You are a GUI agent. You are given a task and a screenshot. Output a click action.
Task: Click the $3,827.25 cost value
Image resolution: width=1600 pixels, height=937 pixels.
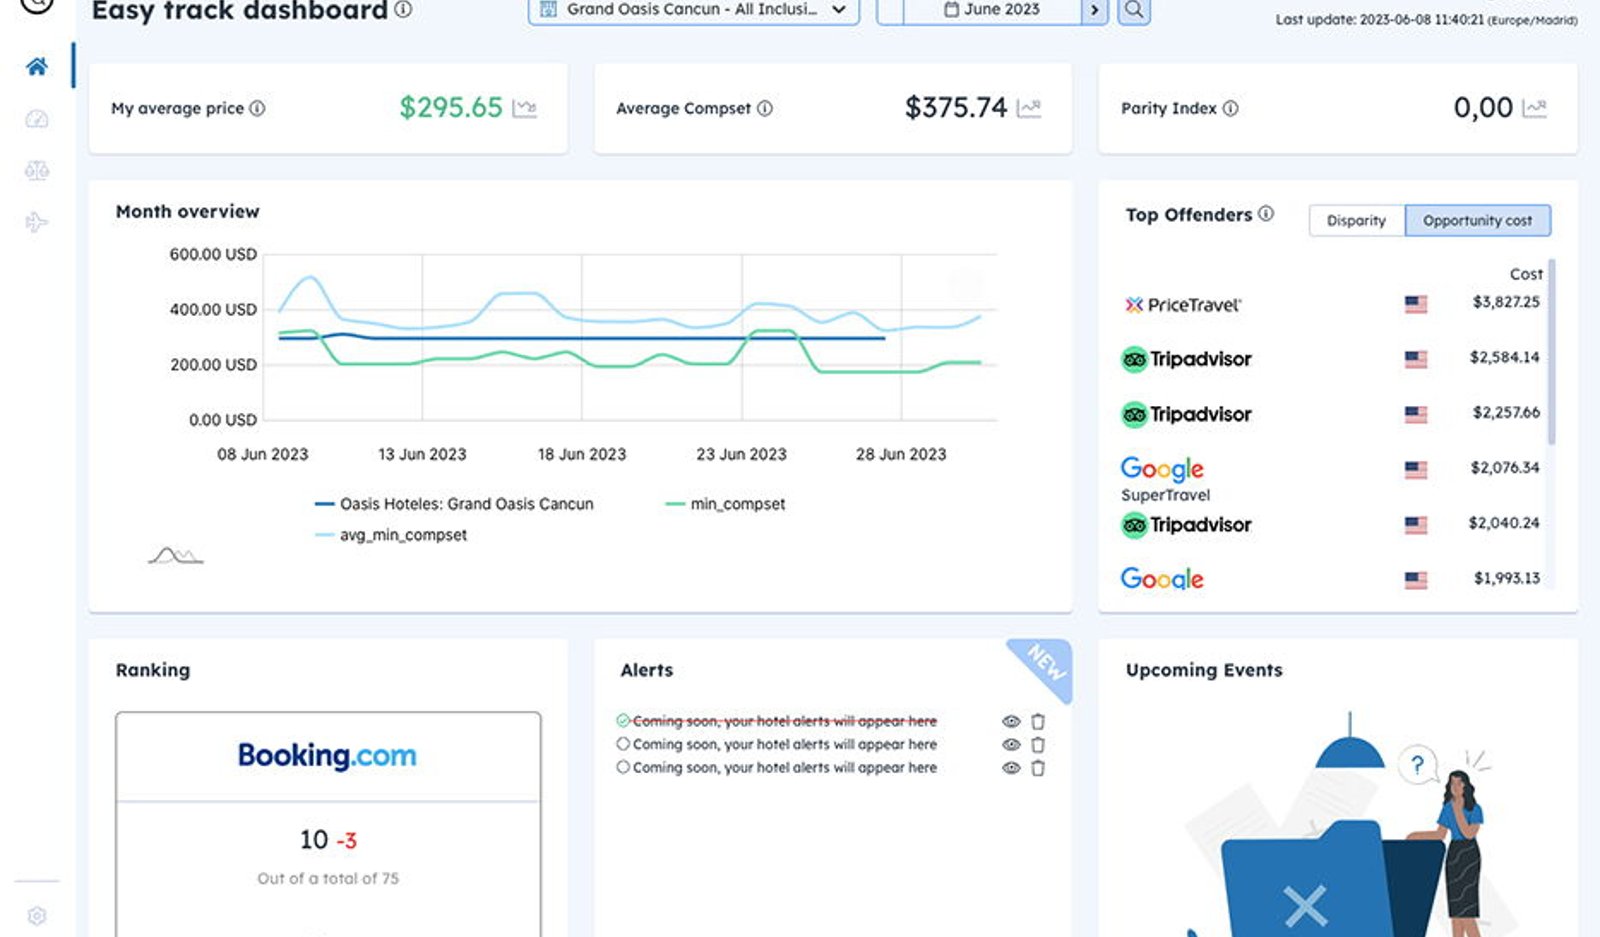click(1505, 302)
